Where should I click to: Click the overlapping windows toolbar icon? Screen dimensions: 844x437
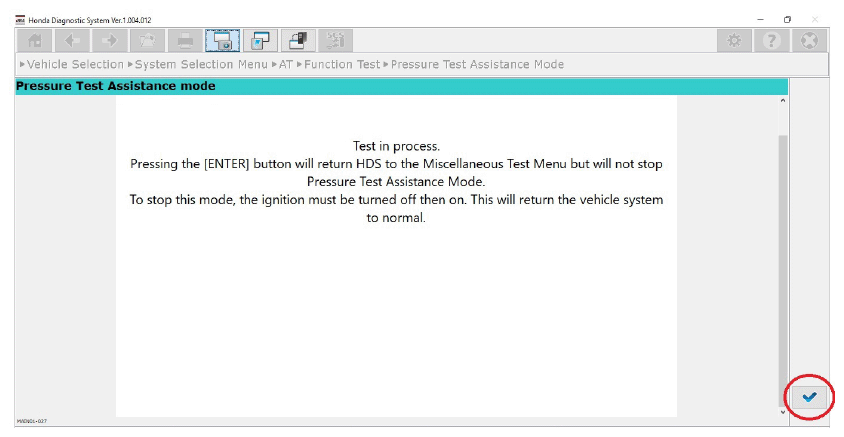[x=260, y=40]
